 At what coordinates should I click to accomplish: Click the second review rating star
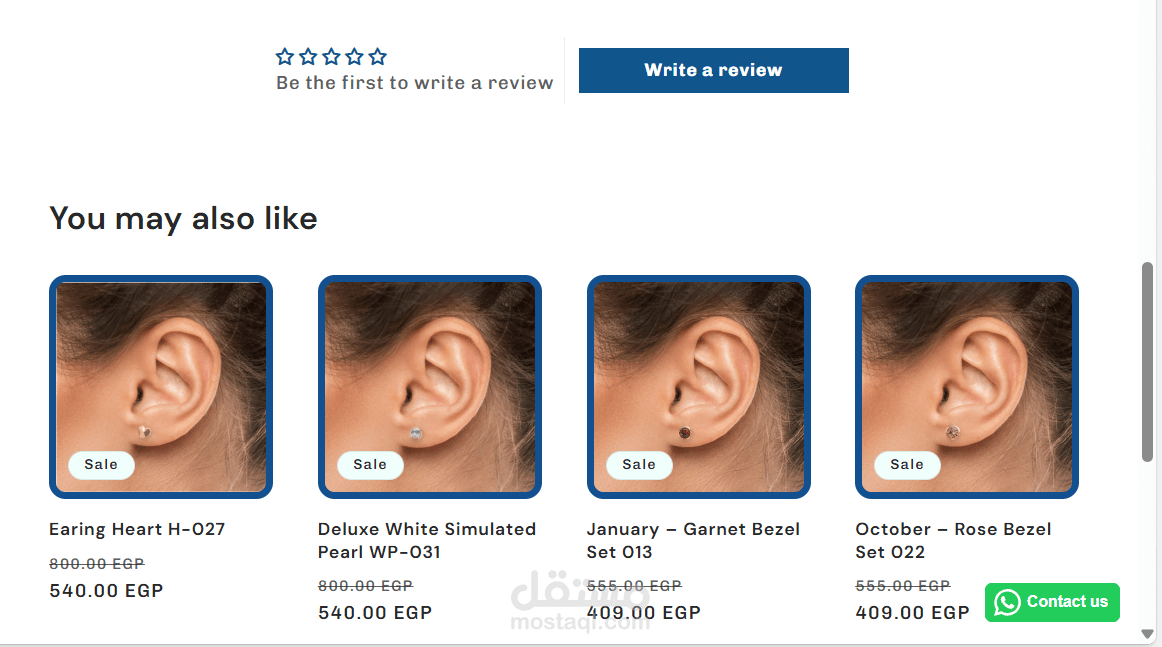point(308,57)
